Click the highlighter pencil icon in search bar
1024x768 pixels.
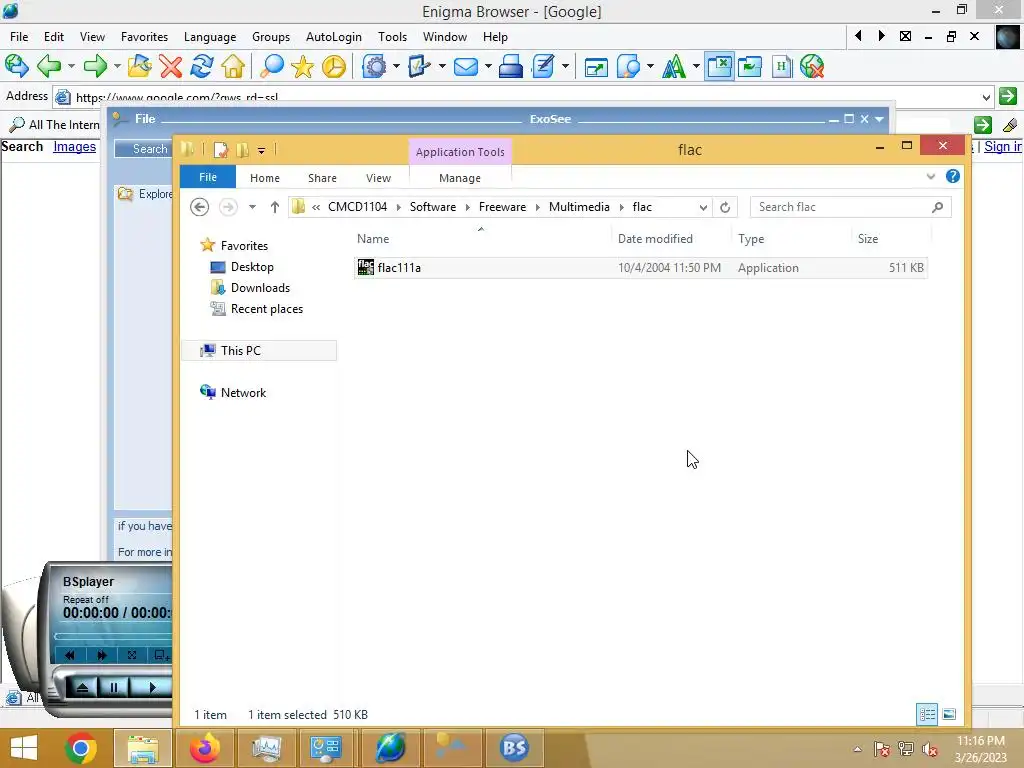pyautogui.click(x=1010, y=124)
